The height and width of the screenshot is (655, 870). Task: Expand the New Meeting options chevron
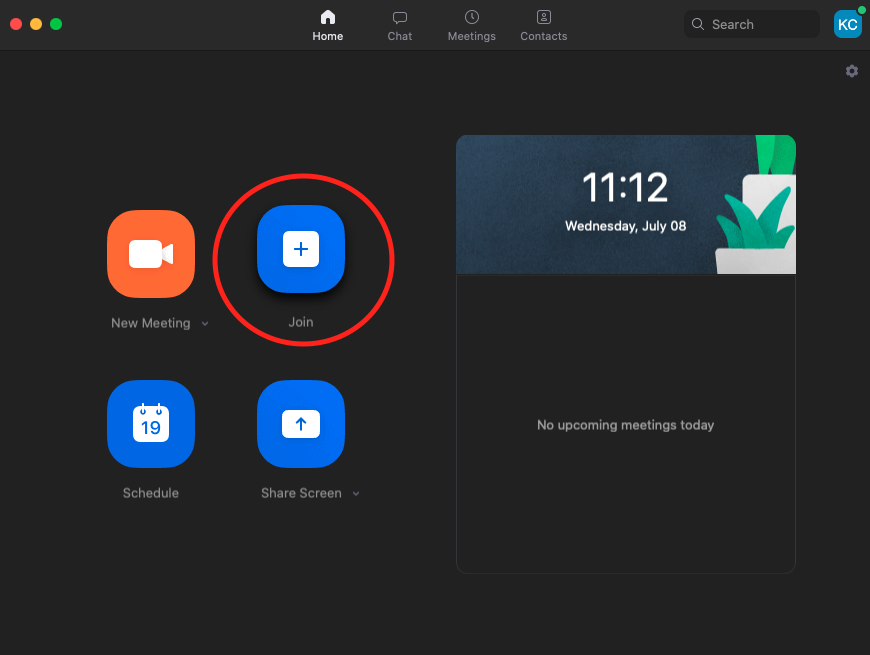point(205,323)
